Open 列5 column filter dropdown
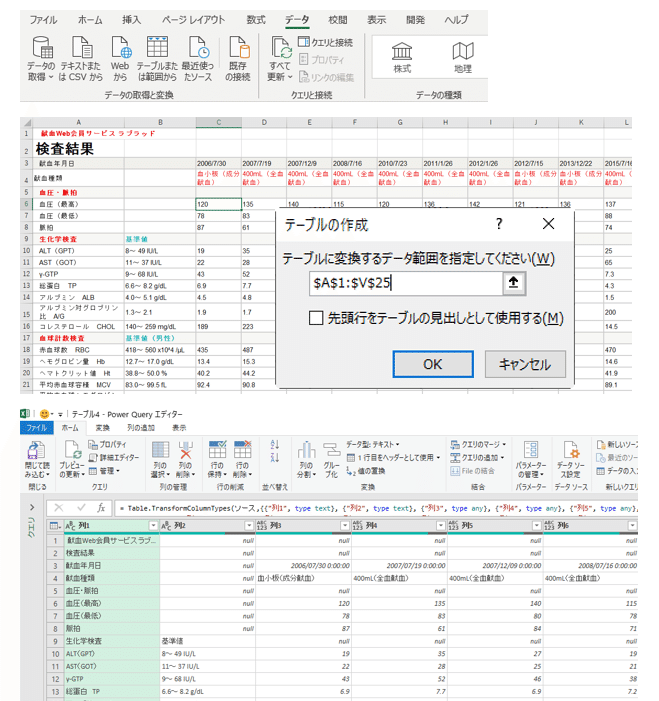The width and height of the screenshot is (659, 701). click(536, 526)
